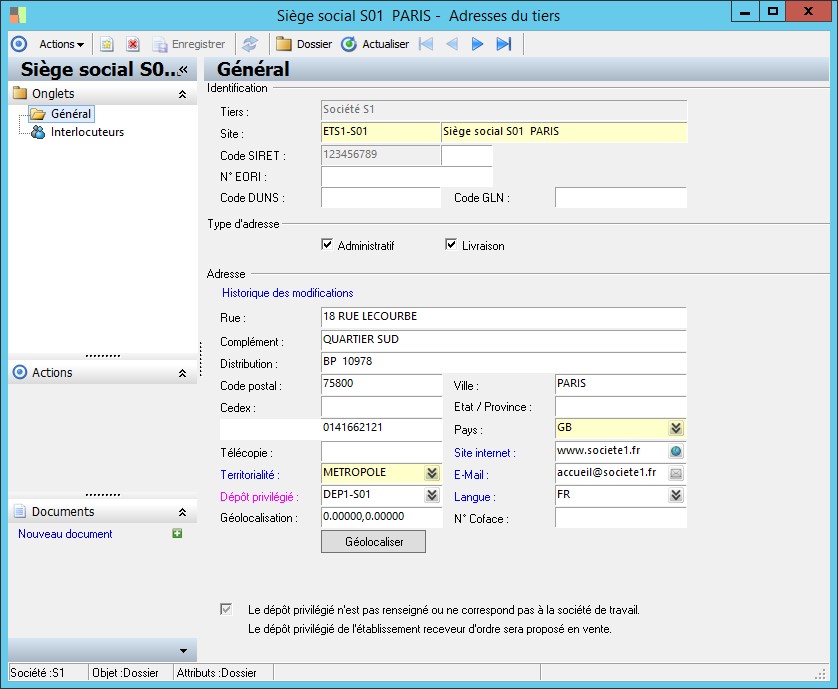Open website globe icon beside Site internet
Screen dimensions: 838x689
676,452
